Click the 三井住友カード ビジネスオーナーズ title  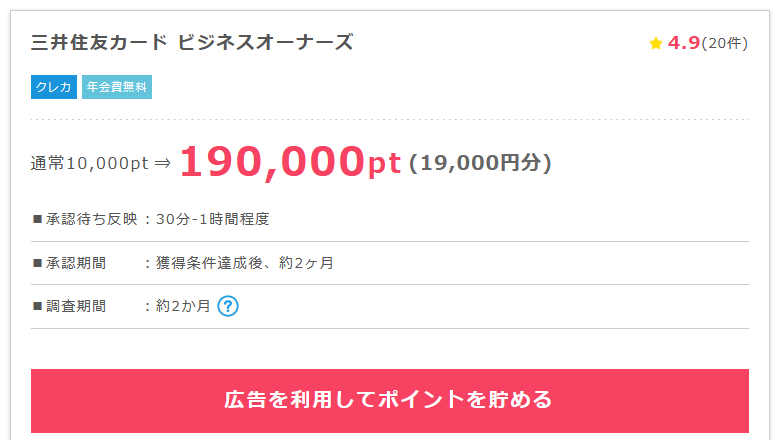pyautogui.click(x=192, y=43)
